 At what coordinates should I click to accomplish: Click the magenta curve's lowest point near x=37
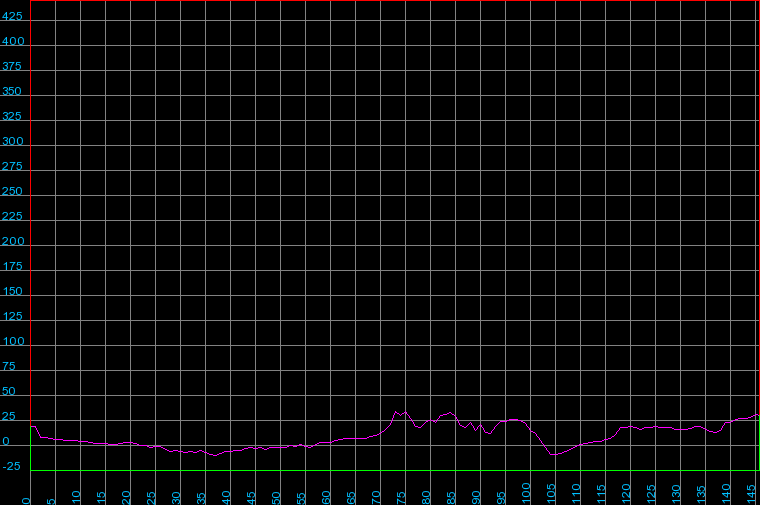214,455
